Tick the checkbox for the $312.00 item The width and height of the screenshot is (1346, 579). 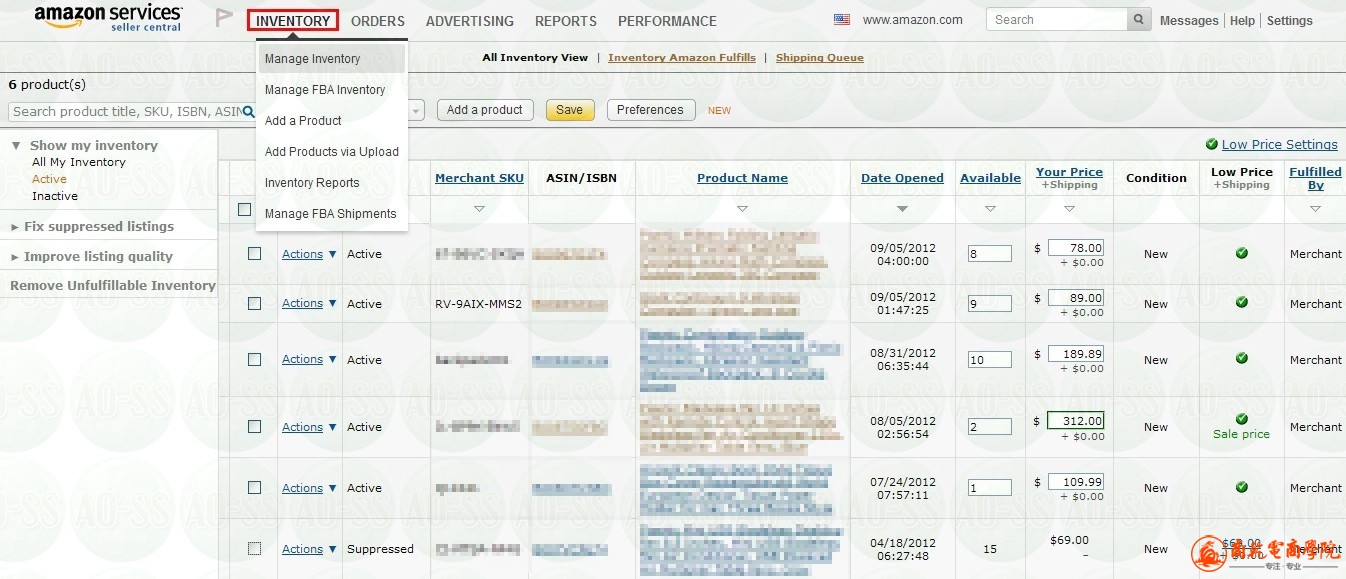[x=254, y=427]
